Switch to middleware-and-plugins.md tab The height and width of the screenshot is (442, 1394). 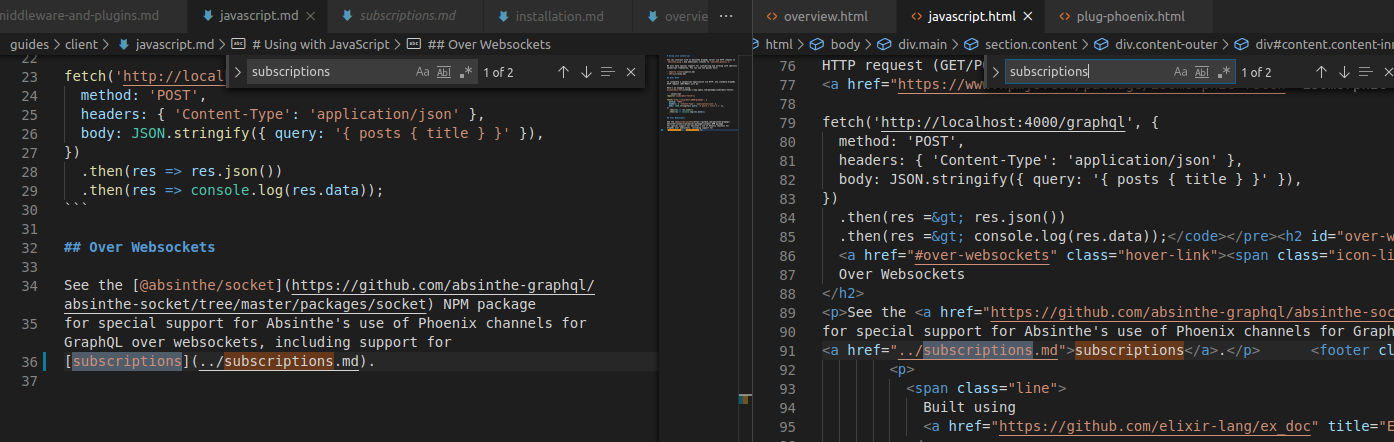tap(91, 17)
